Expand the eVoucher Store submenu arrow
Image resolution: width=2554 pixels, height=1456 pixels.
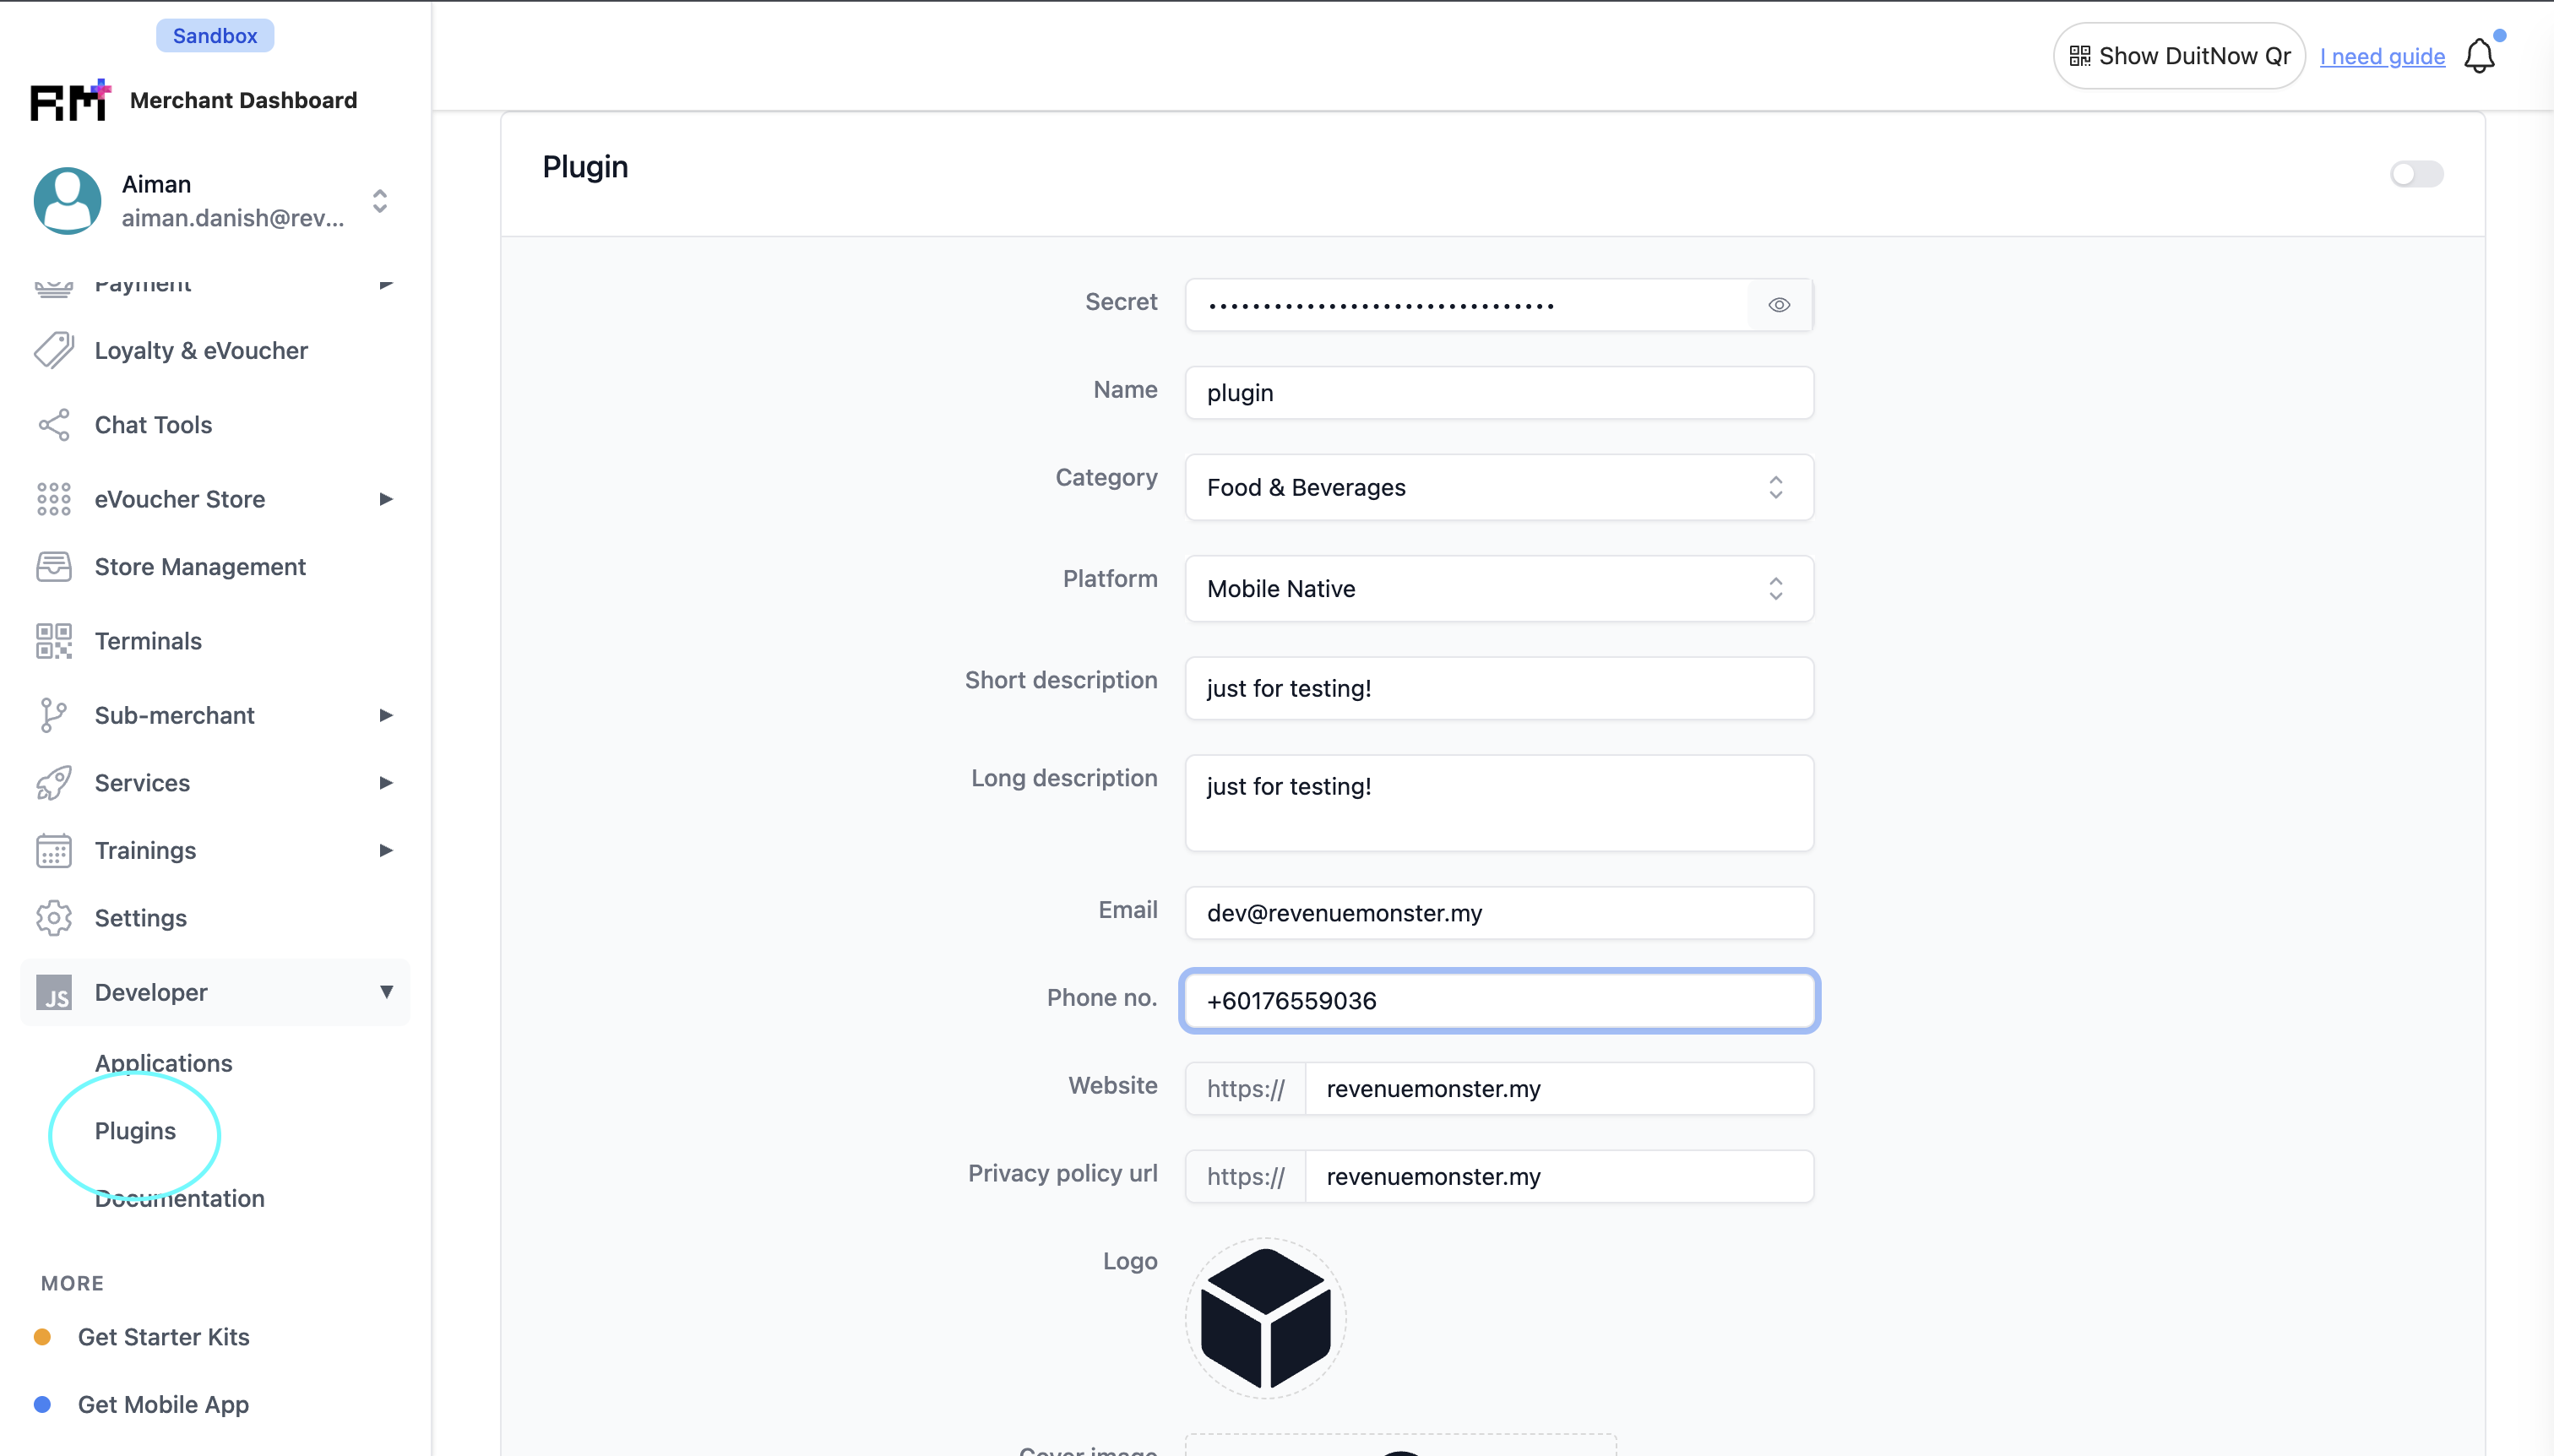pos(386,499)
